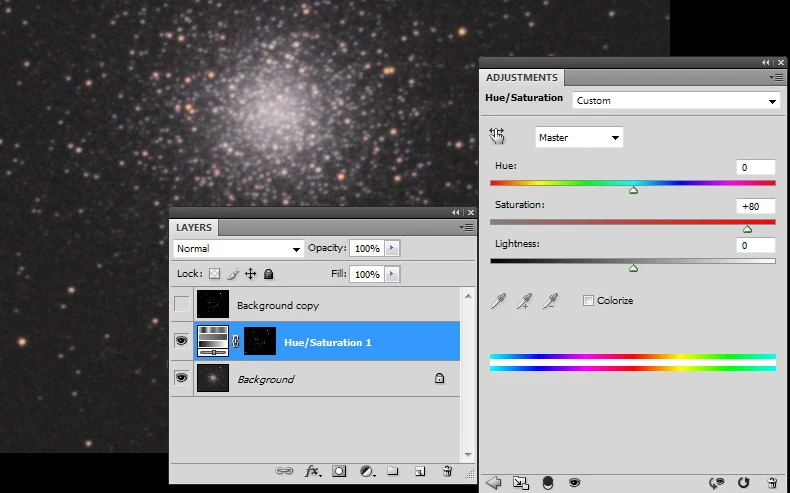Click the link layers icon
This screenshot has height=493, width=790.
click(x=284, y=471)
